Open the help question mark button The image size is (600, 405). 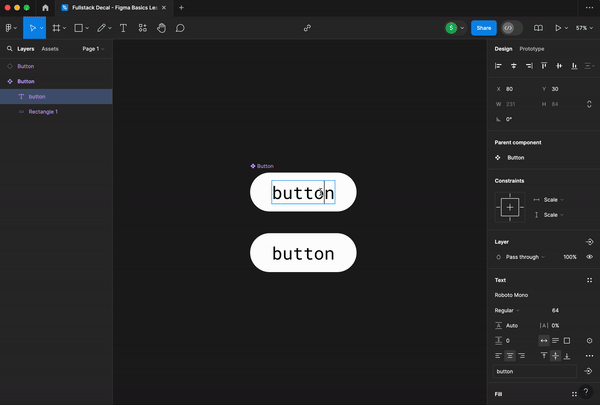pos(585,392)
